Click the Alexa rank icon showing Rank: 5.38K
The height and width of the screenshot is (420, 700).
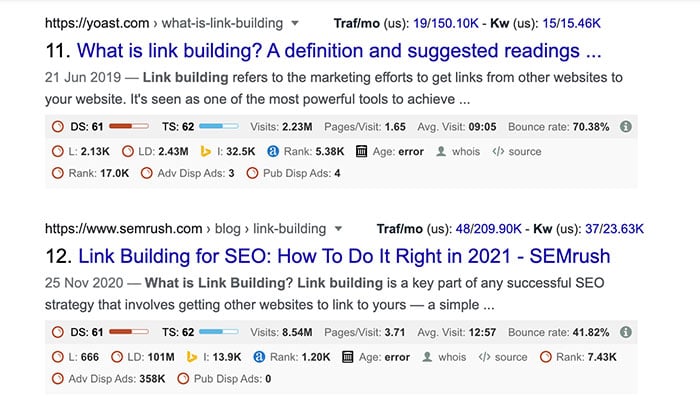(273, 151)
